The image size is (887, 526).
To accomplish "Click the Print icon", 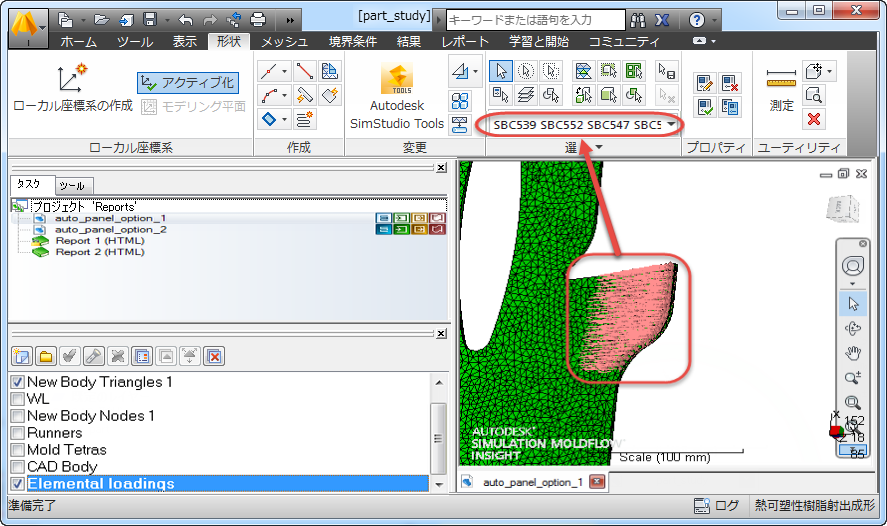I will [258, 20].
